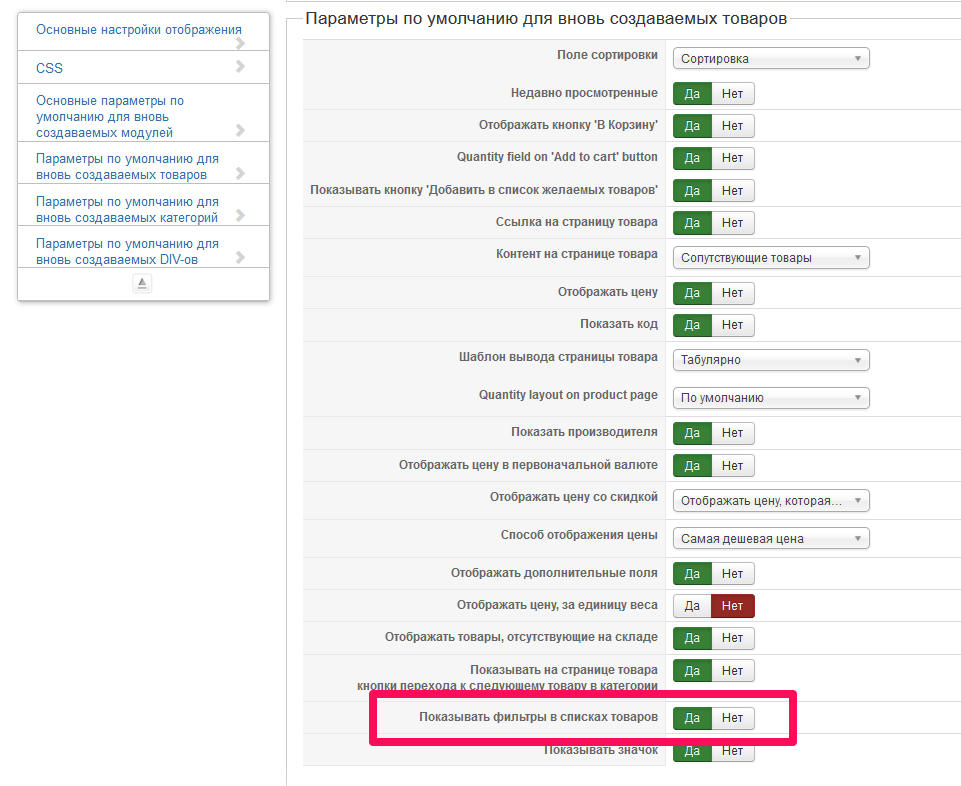Click Да for Показать код

(x=692, y=325)
